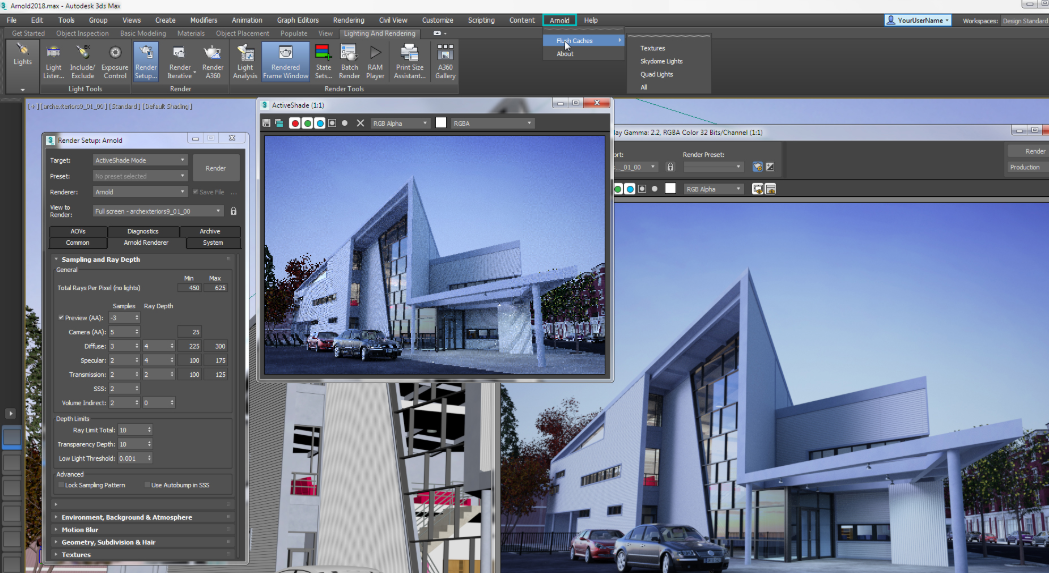Click the Include/Exclude light tool
The image size is (1049, 573).
click(82, 62)
